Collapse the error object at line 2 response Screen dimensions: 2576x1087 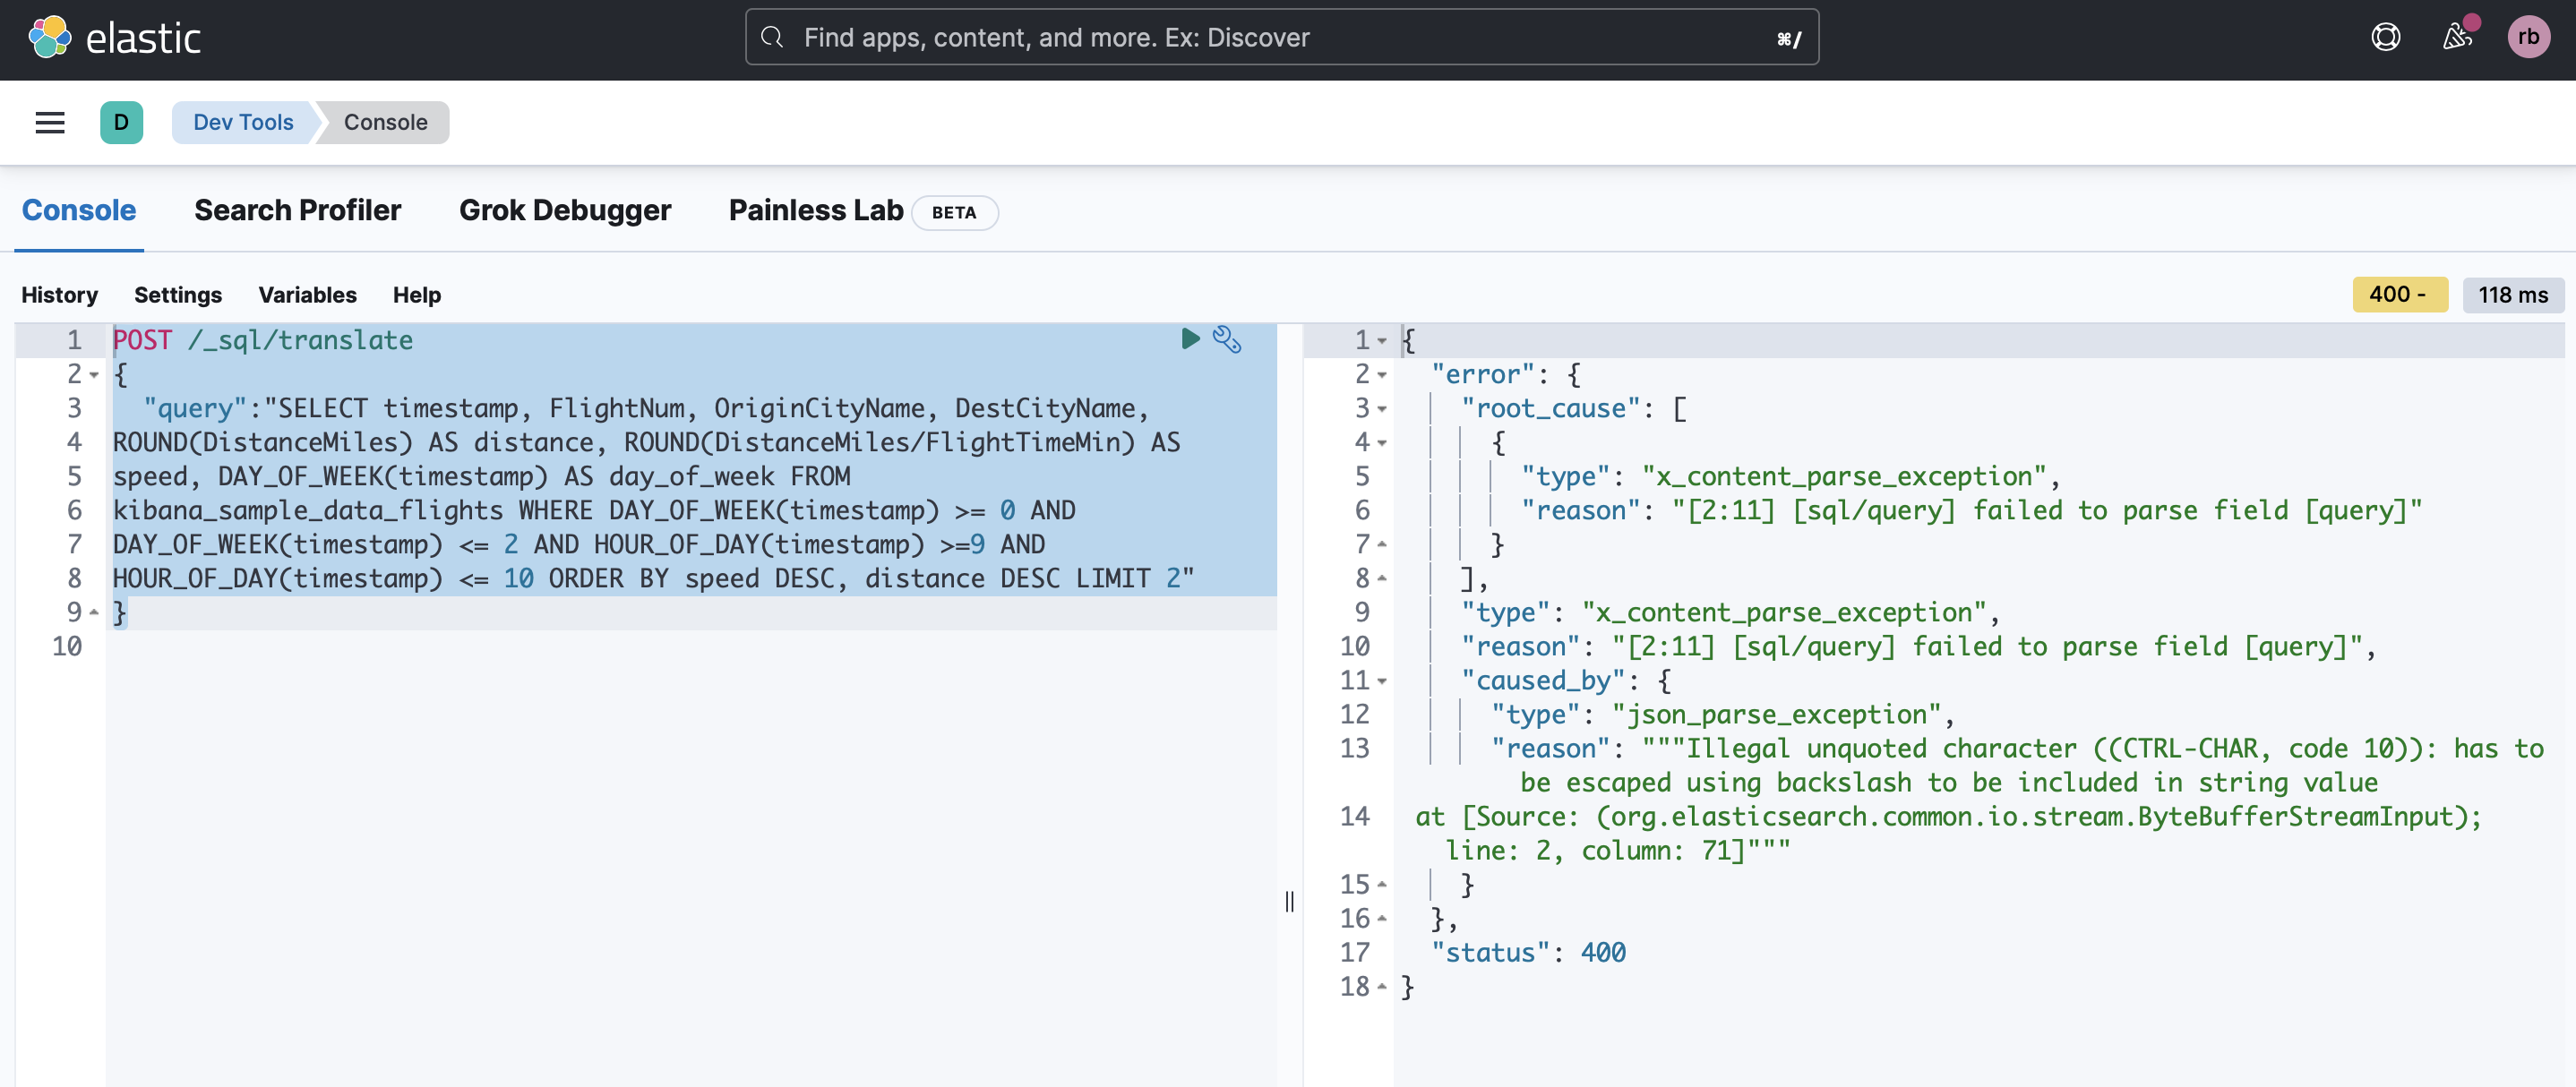coord(1381,374)
